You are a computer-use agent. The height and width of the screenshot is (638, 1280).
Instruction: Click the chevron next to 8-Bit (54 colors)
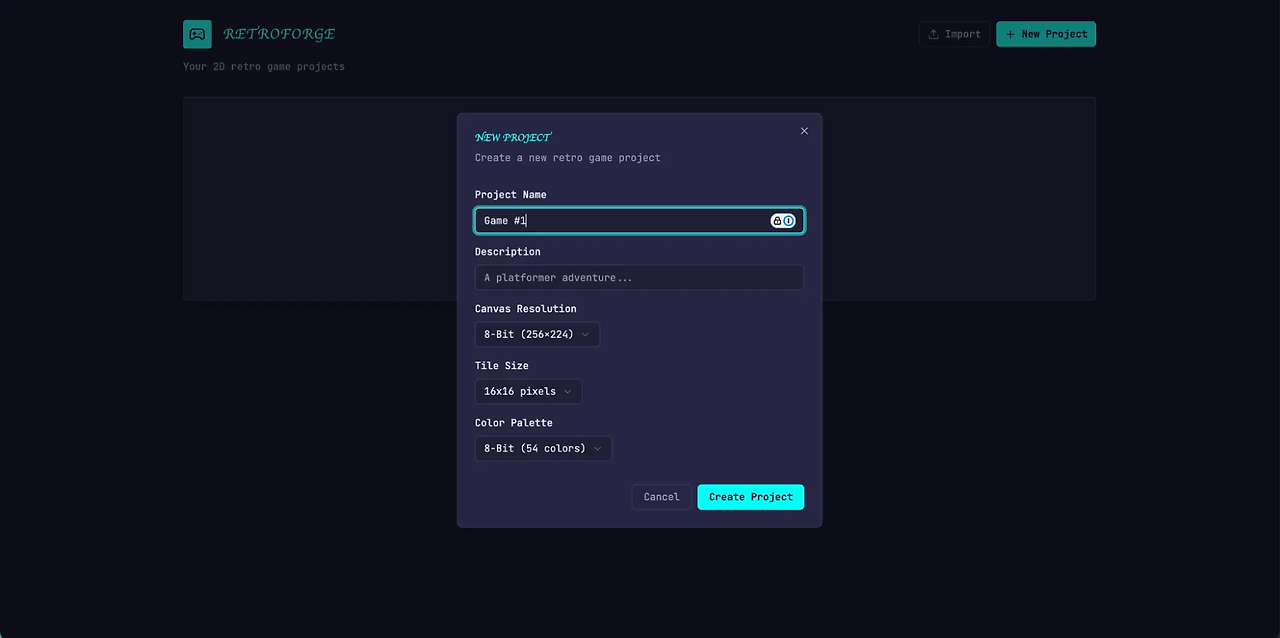coord(597,449)
